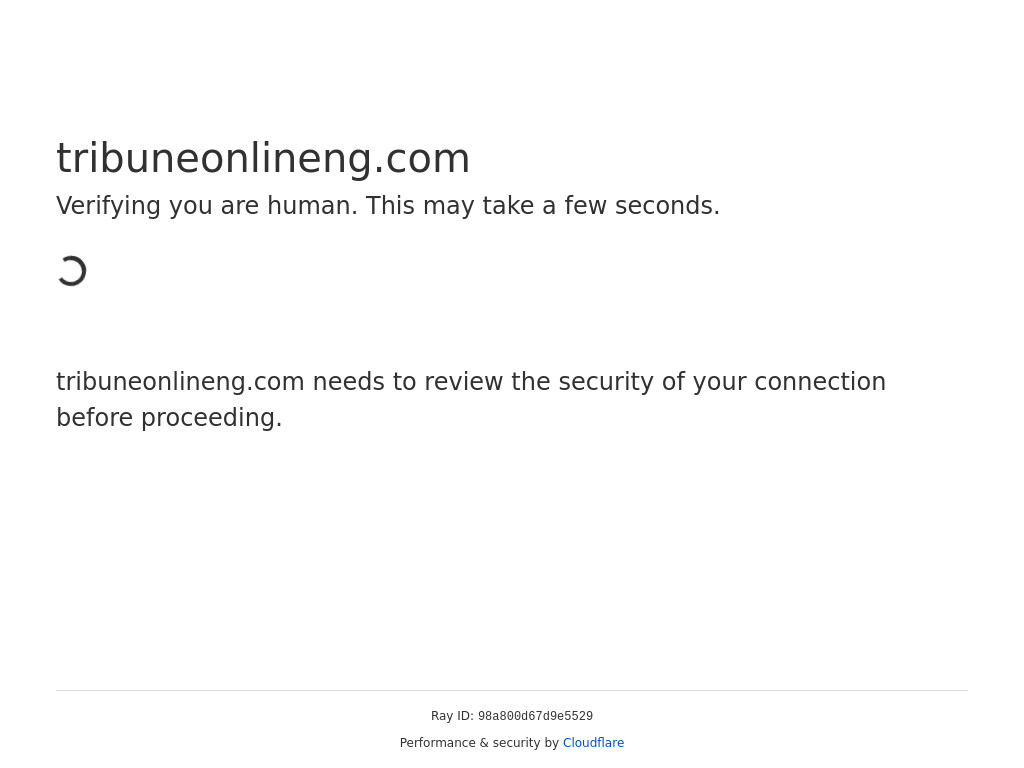Screen dimensions: 1024x768
Task: Click the word "Performance" in footer
Action: pyautogui.click(x=437, y=743)
